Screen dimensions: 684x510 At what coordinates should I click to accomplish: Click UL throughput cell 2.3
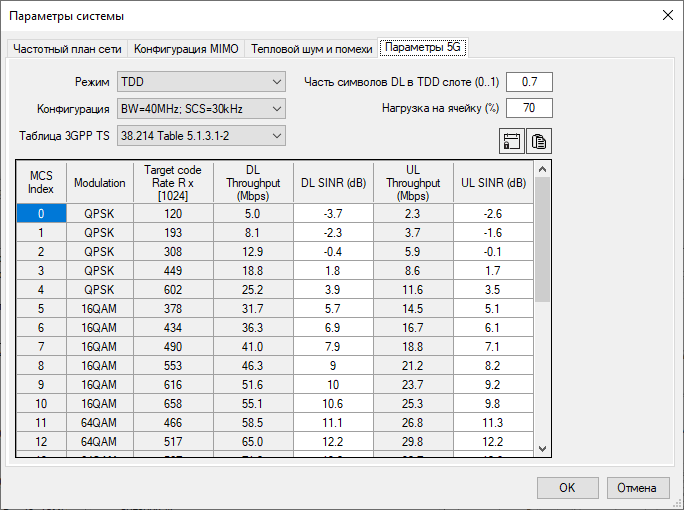click(413, 213)
